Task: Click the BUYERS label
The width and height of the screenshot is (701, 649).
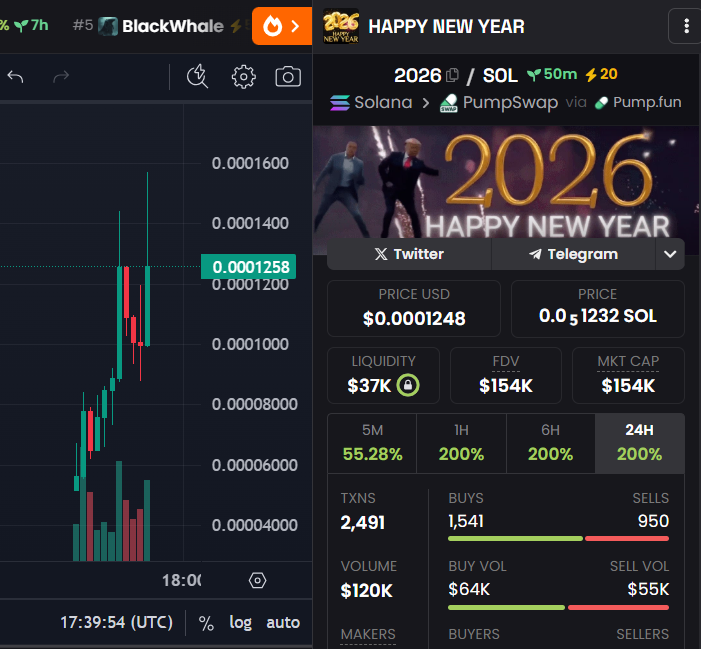Action: [x=474, y=634]
